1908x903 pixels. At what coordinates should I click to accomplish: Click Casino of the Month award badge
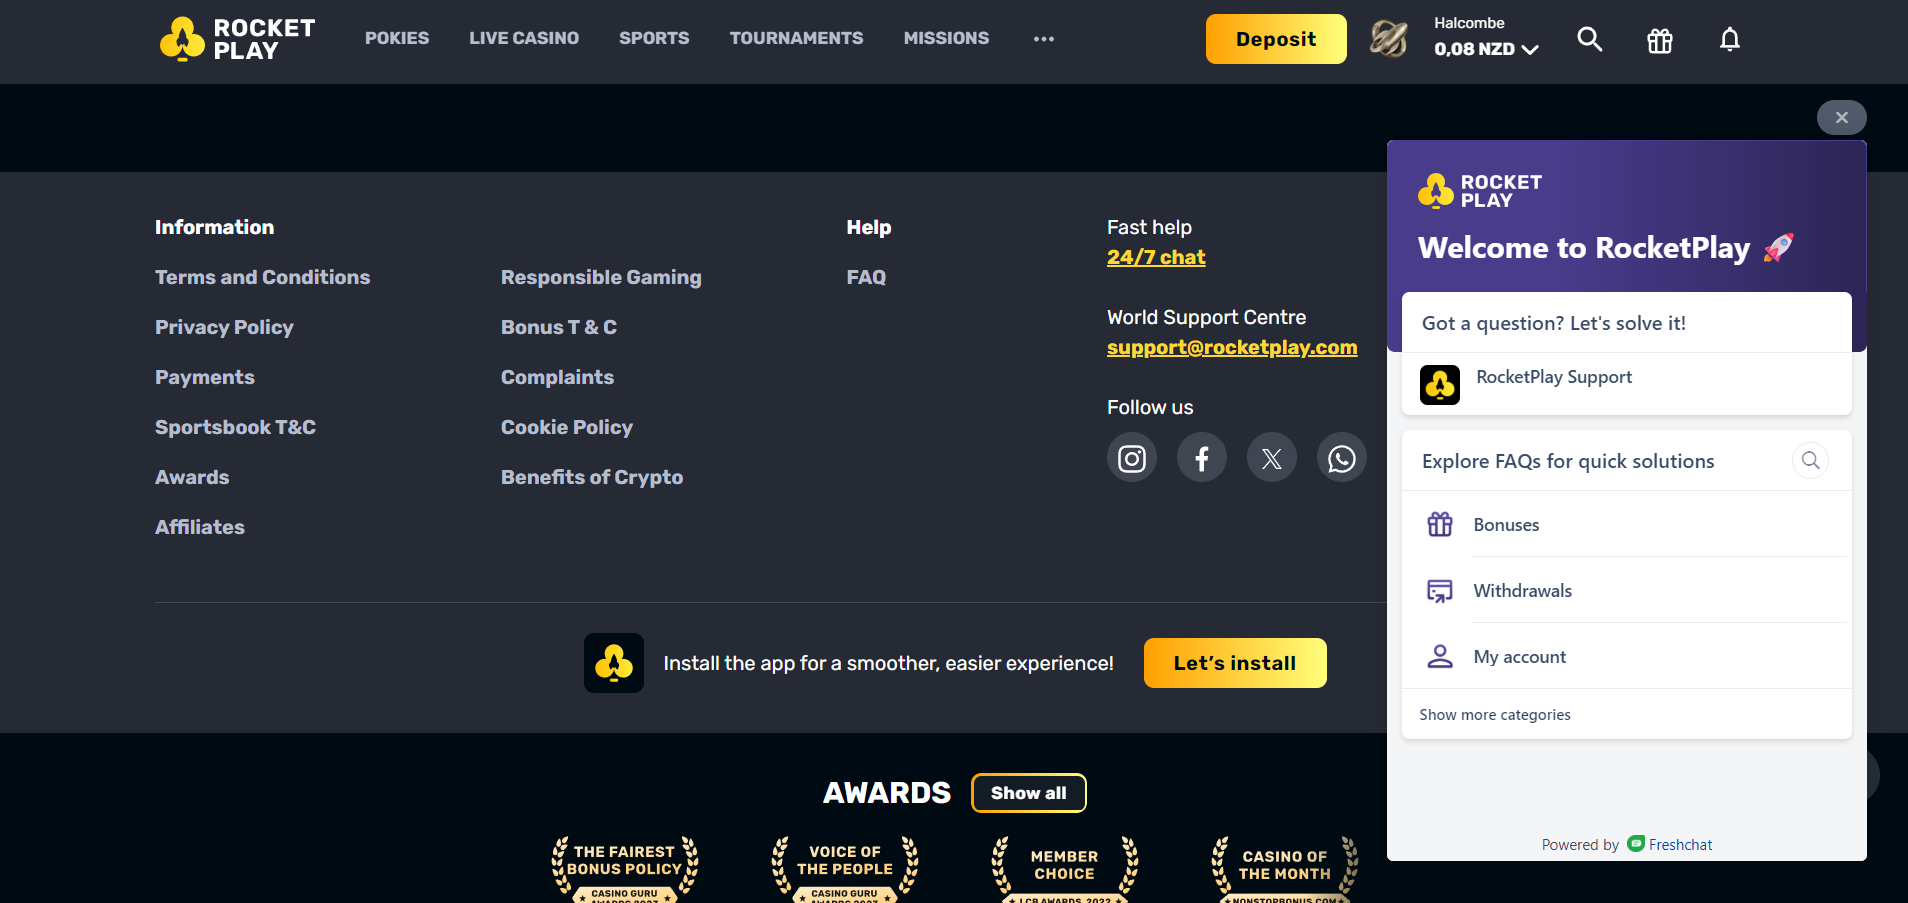pyautogui.click(x=1285, y=869)
